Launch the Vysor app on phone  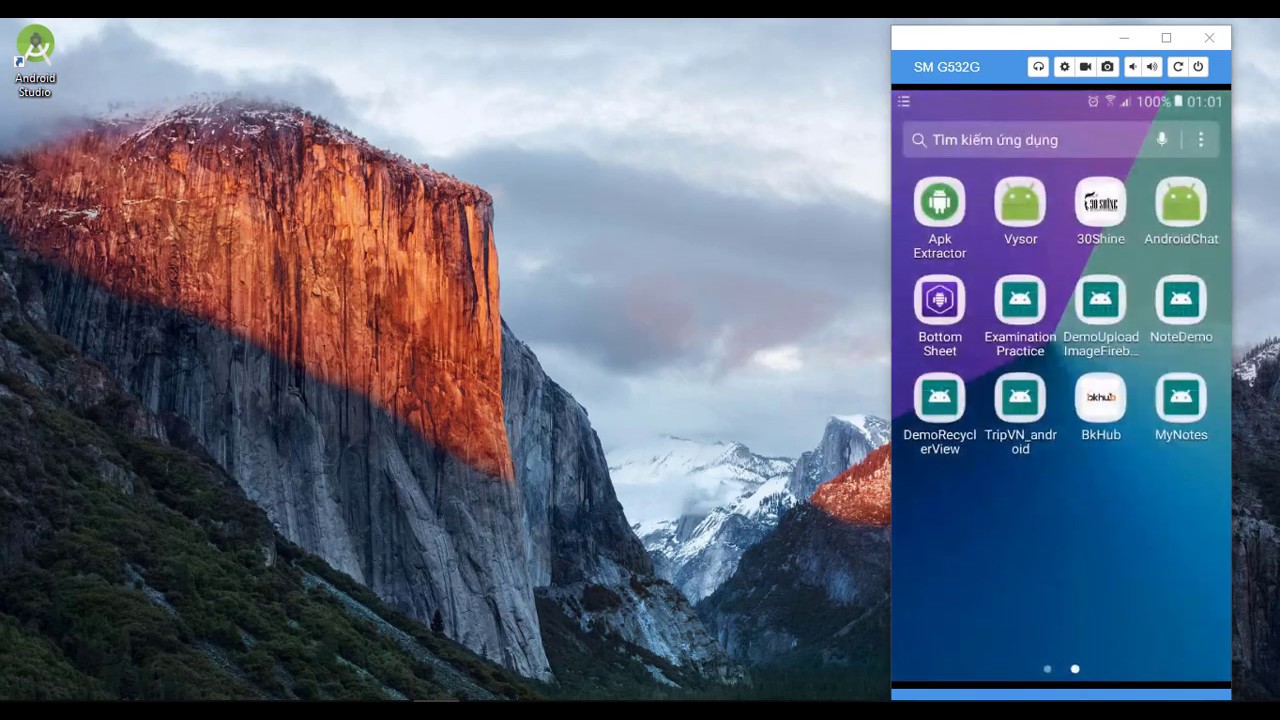click(x=1020, y=211)
